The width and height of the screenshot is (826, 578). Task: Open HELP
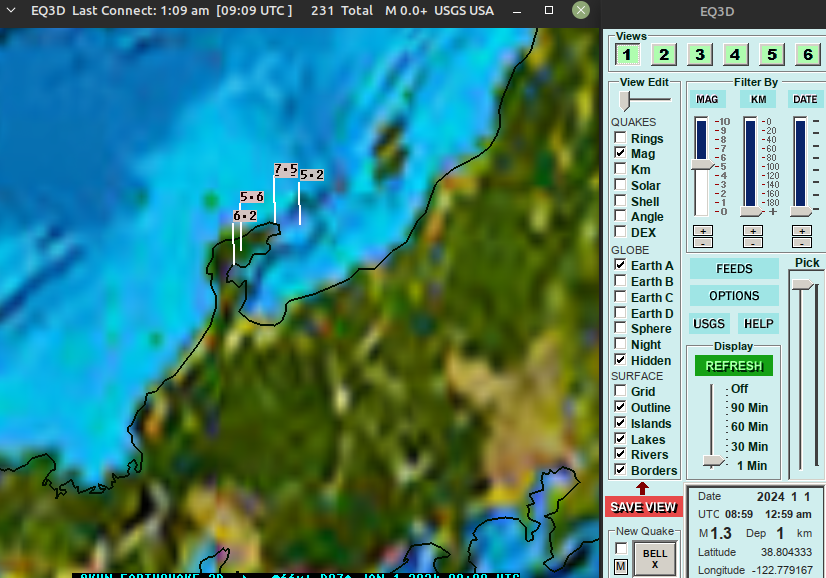pyautogui.click(x=759, y=324)
